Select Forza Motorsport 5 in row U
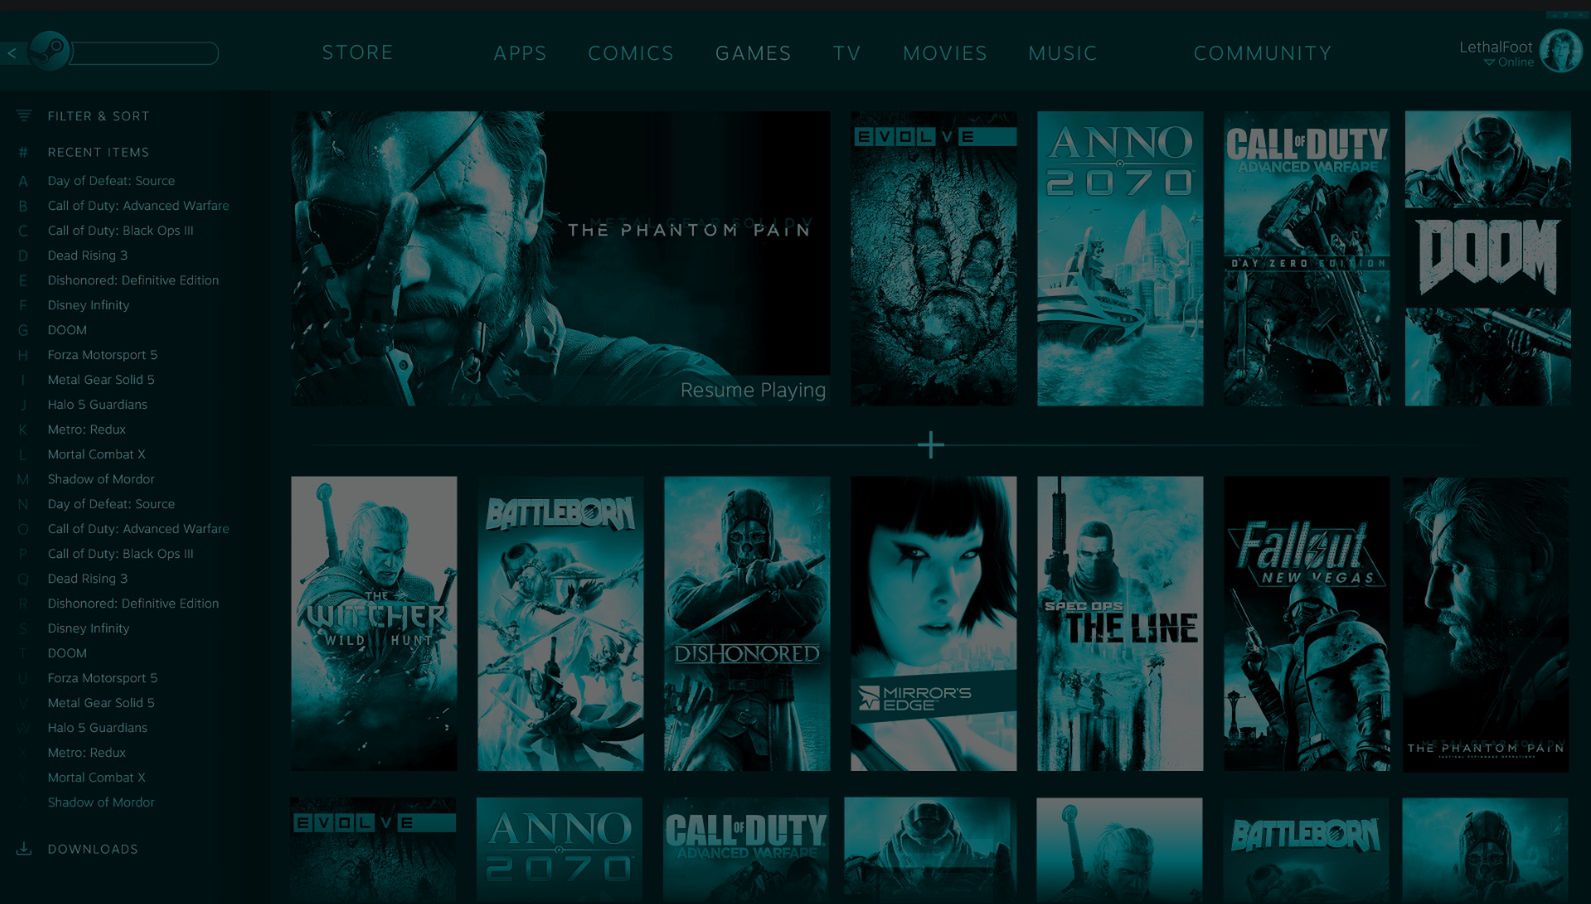The height and width of the screenshot is (904, 1591). point(102,678)
